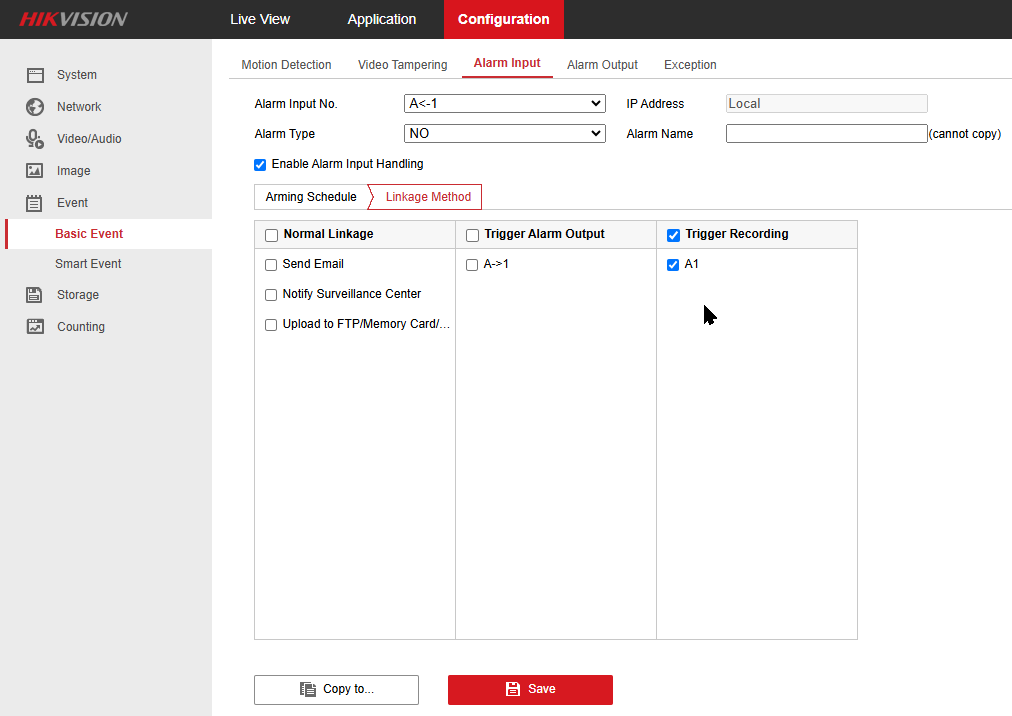Click the Alarm Name text field
Image resolution: width=1012 pixels, height=716 pixels.
pos(826,134)
